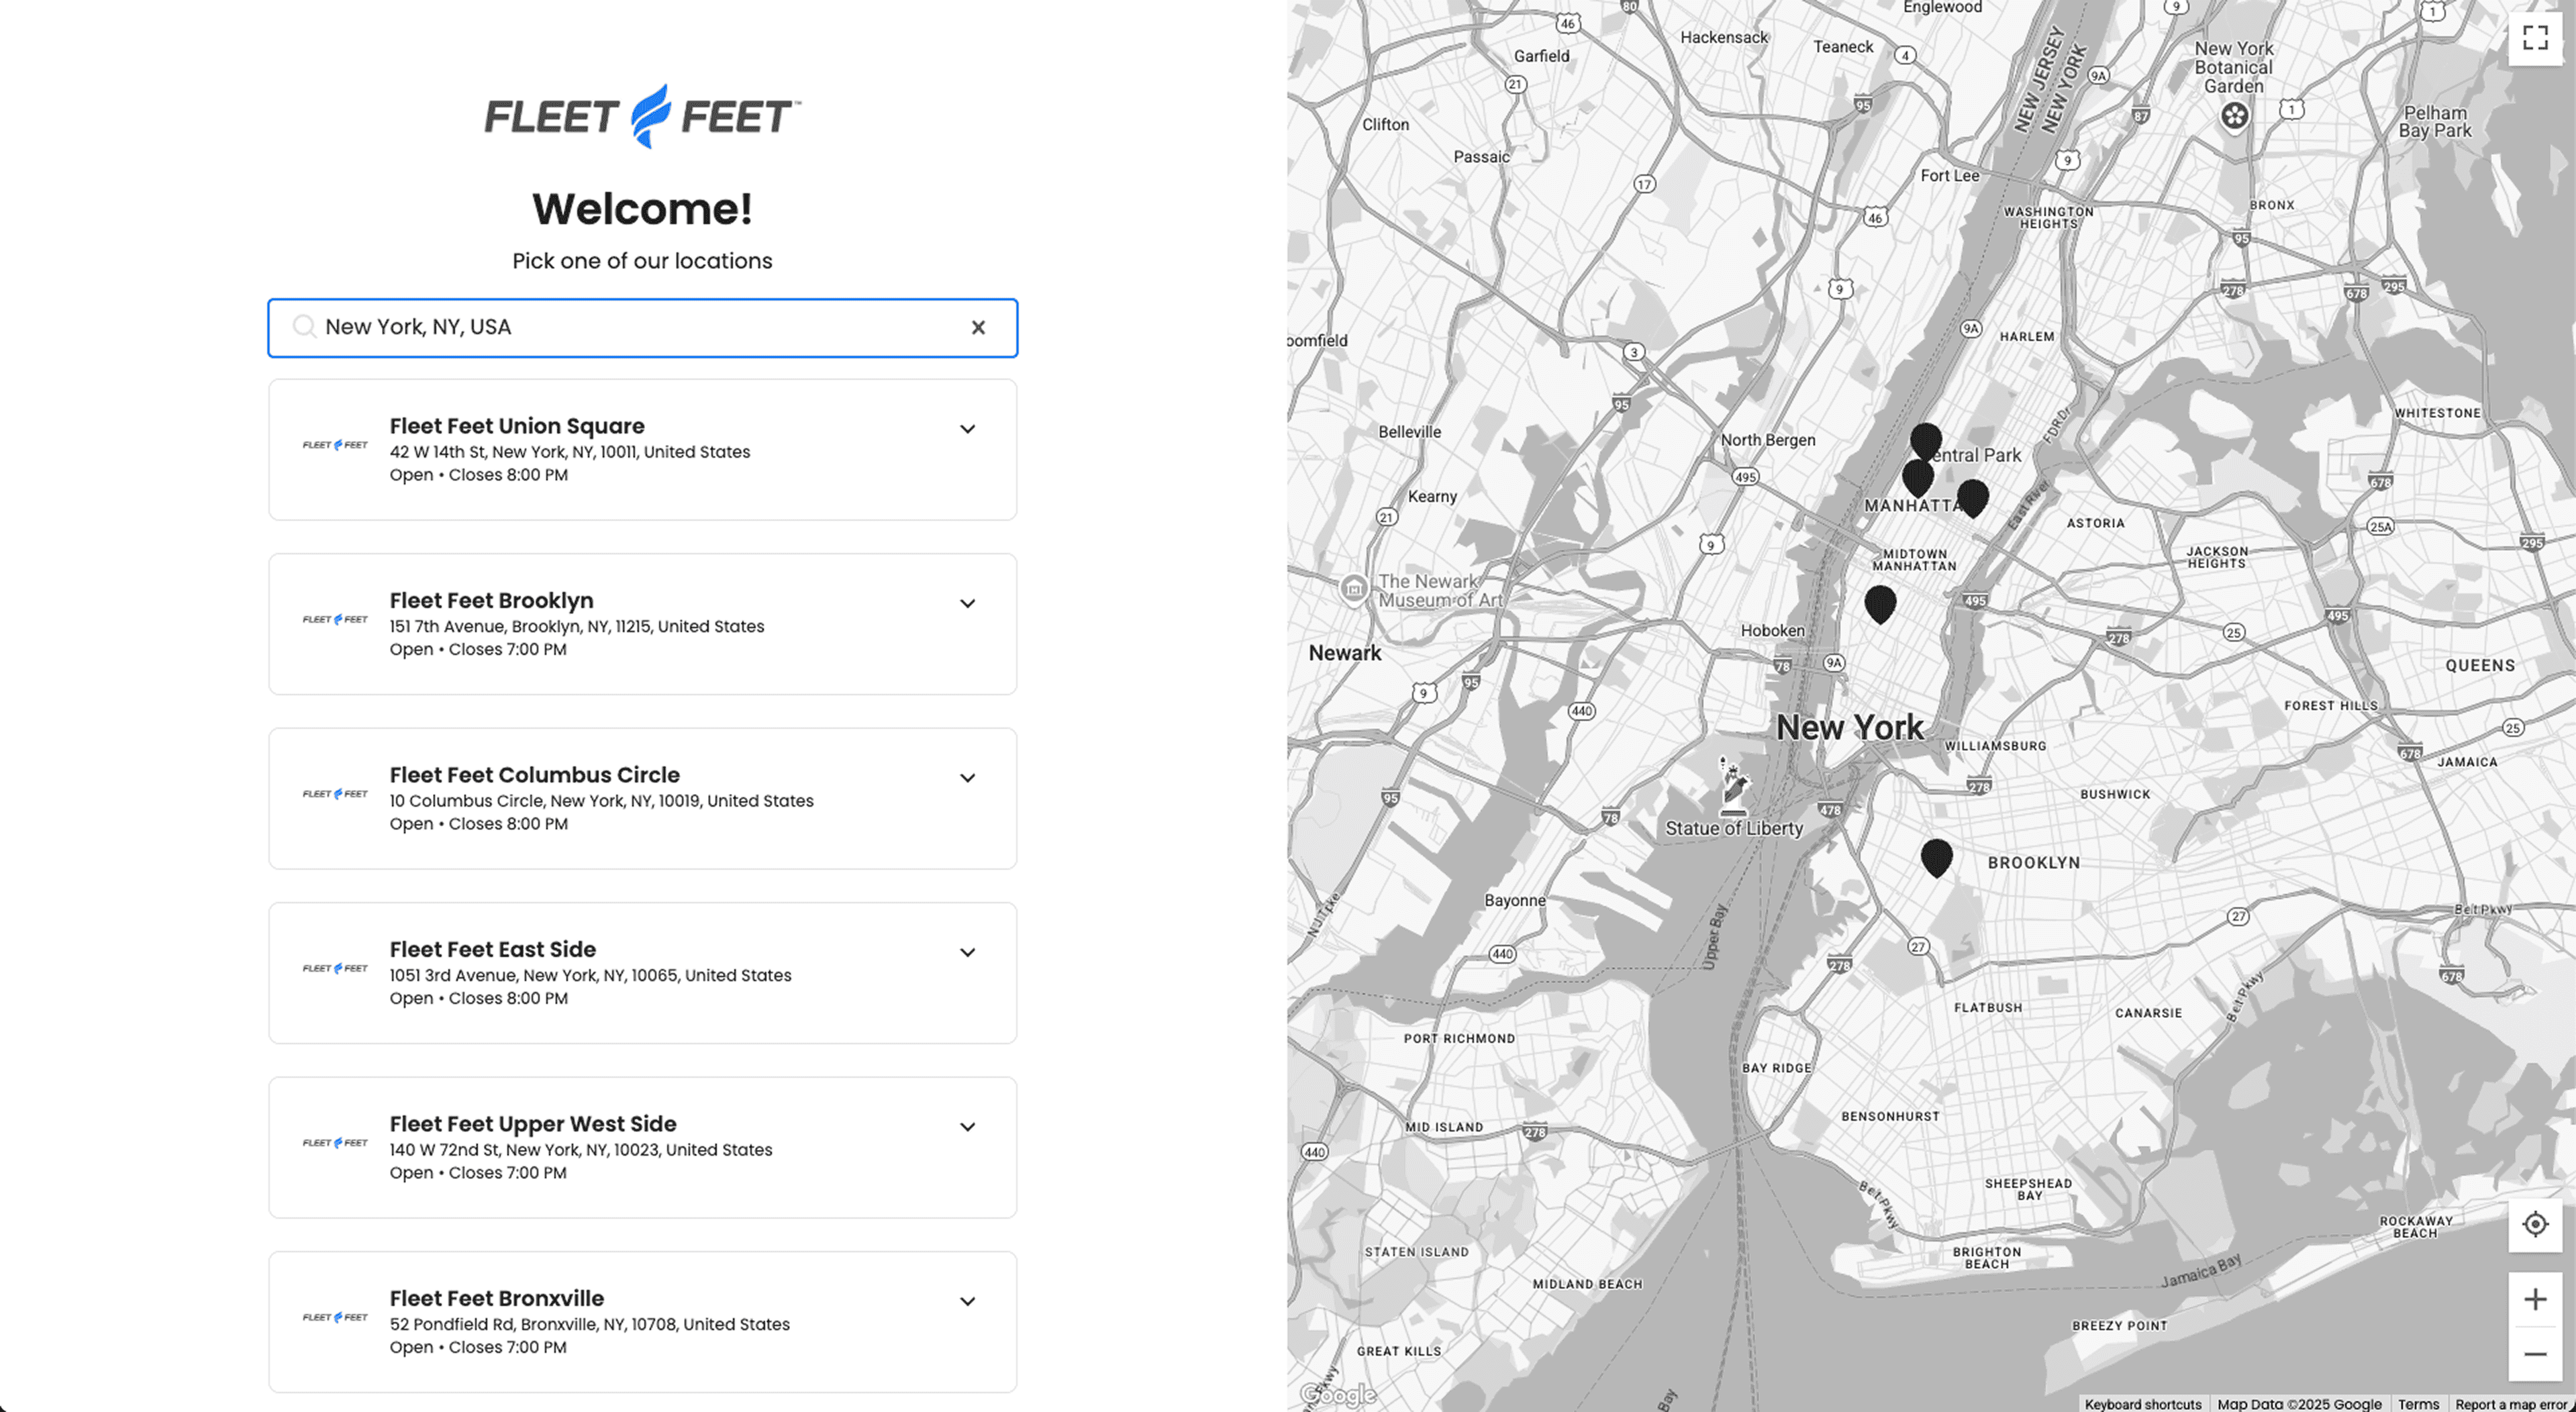Screen dimensions: 2576x1412
Task: Expand Fleet Feet Columbus Circle details
Action: [967, 778]
